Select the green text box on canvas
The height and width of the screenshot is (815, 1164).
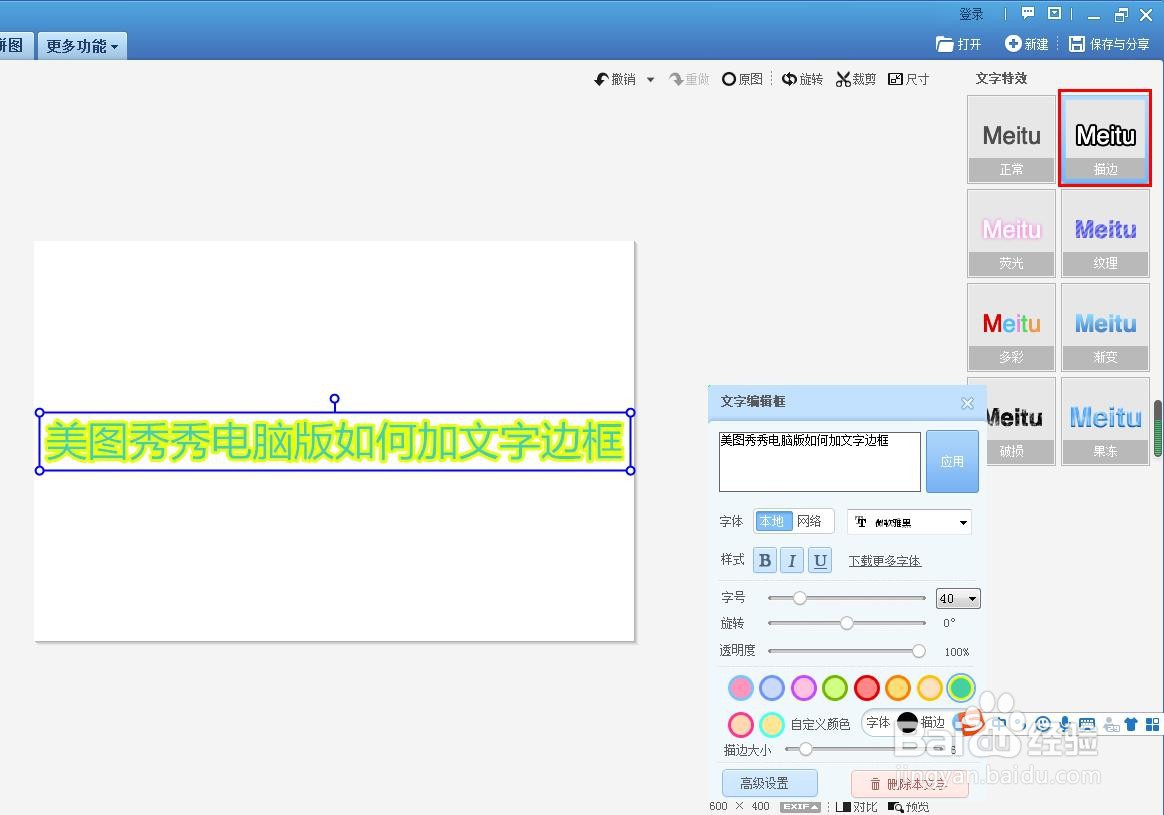[335, 442]
